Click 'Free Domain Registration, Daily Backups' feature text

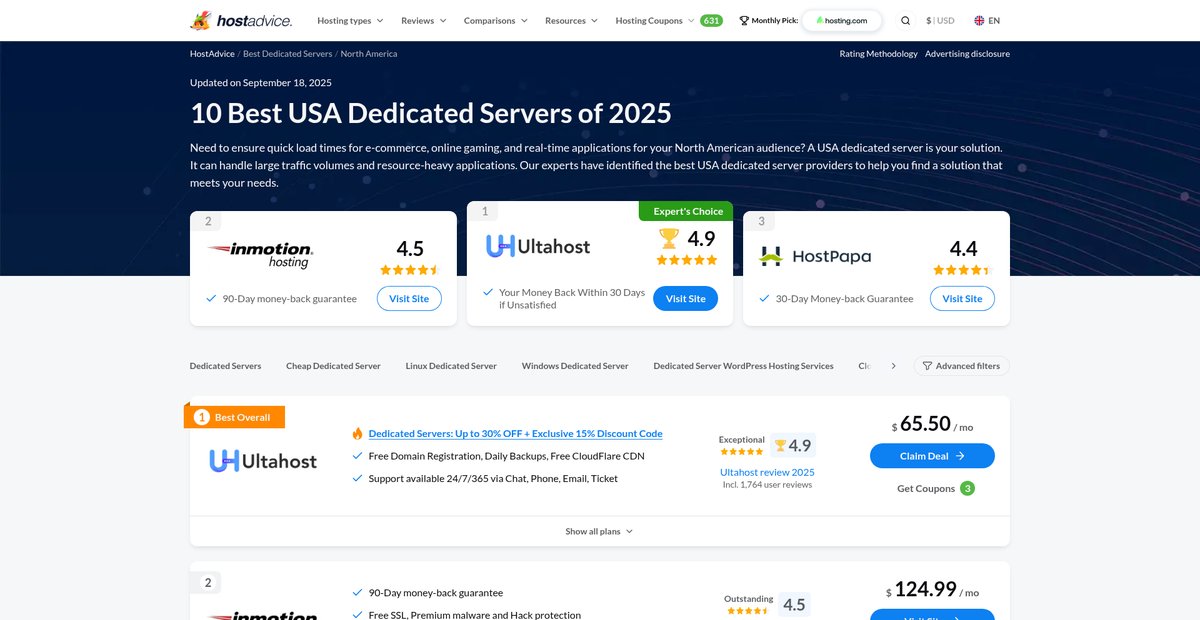coord(507,455)
